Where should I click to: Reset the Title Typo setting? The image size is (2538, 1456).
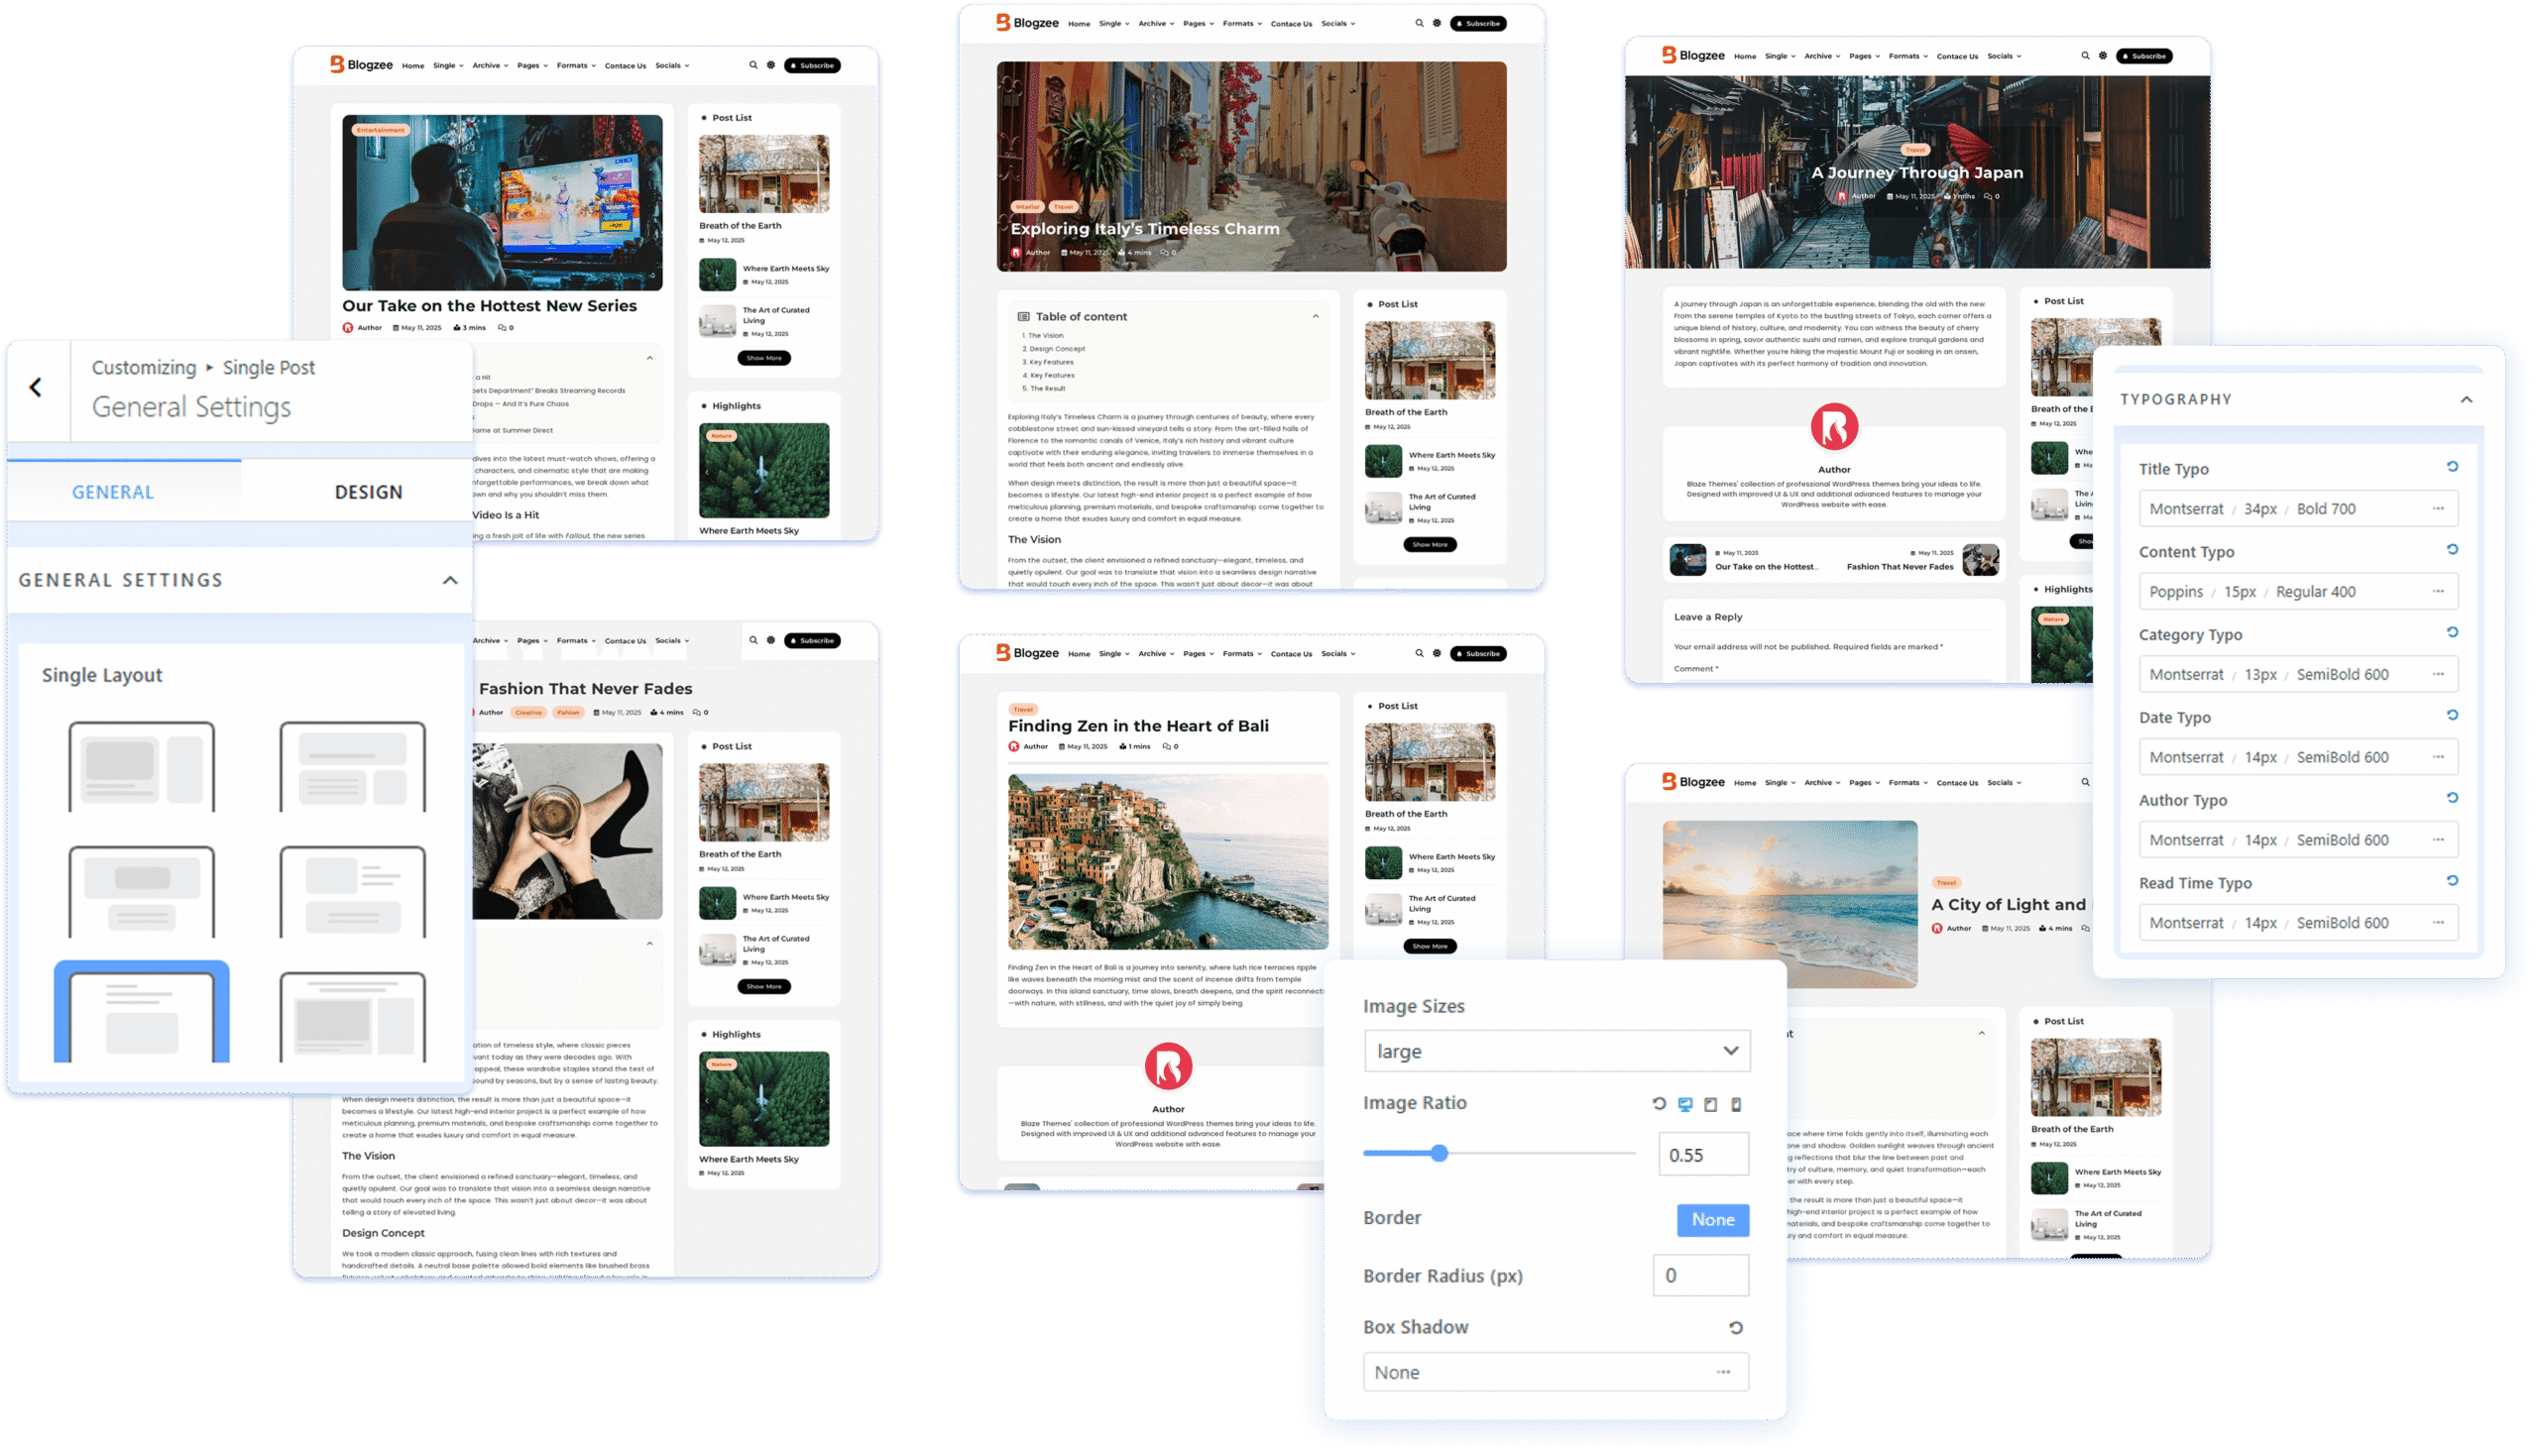pyautogui.click(x=2452, y=467)
